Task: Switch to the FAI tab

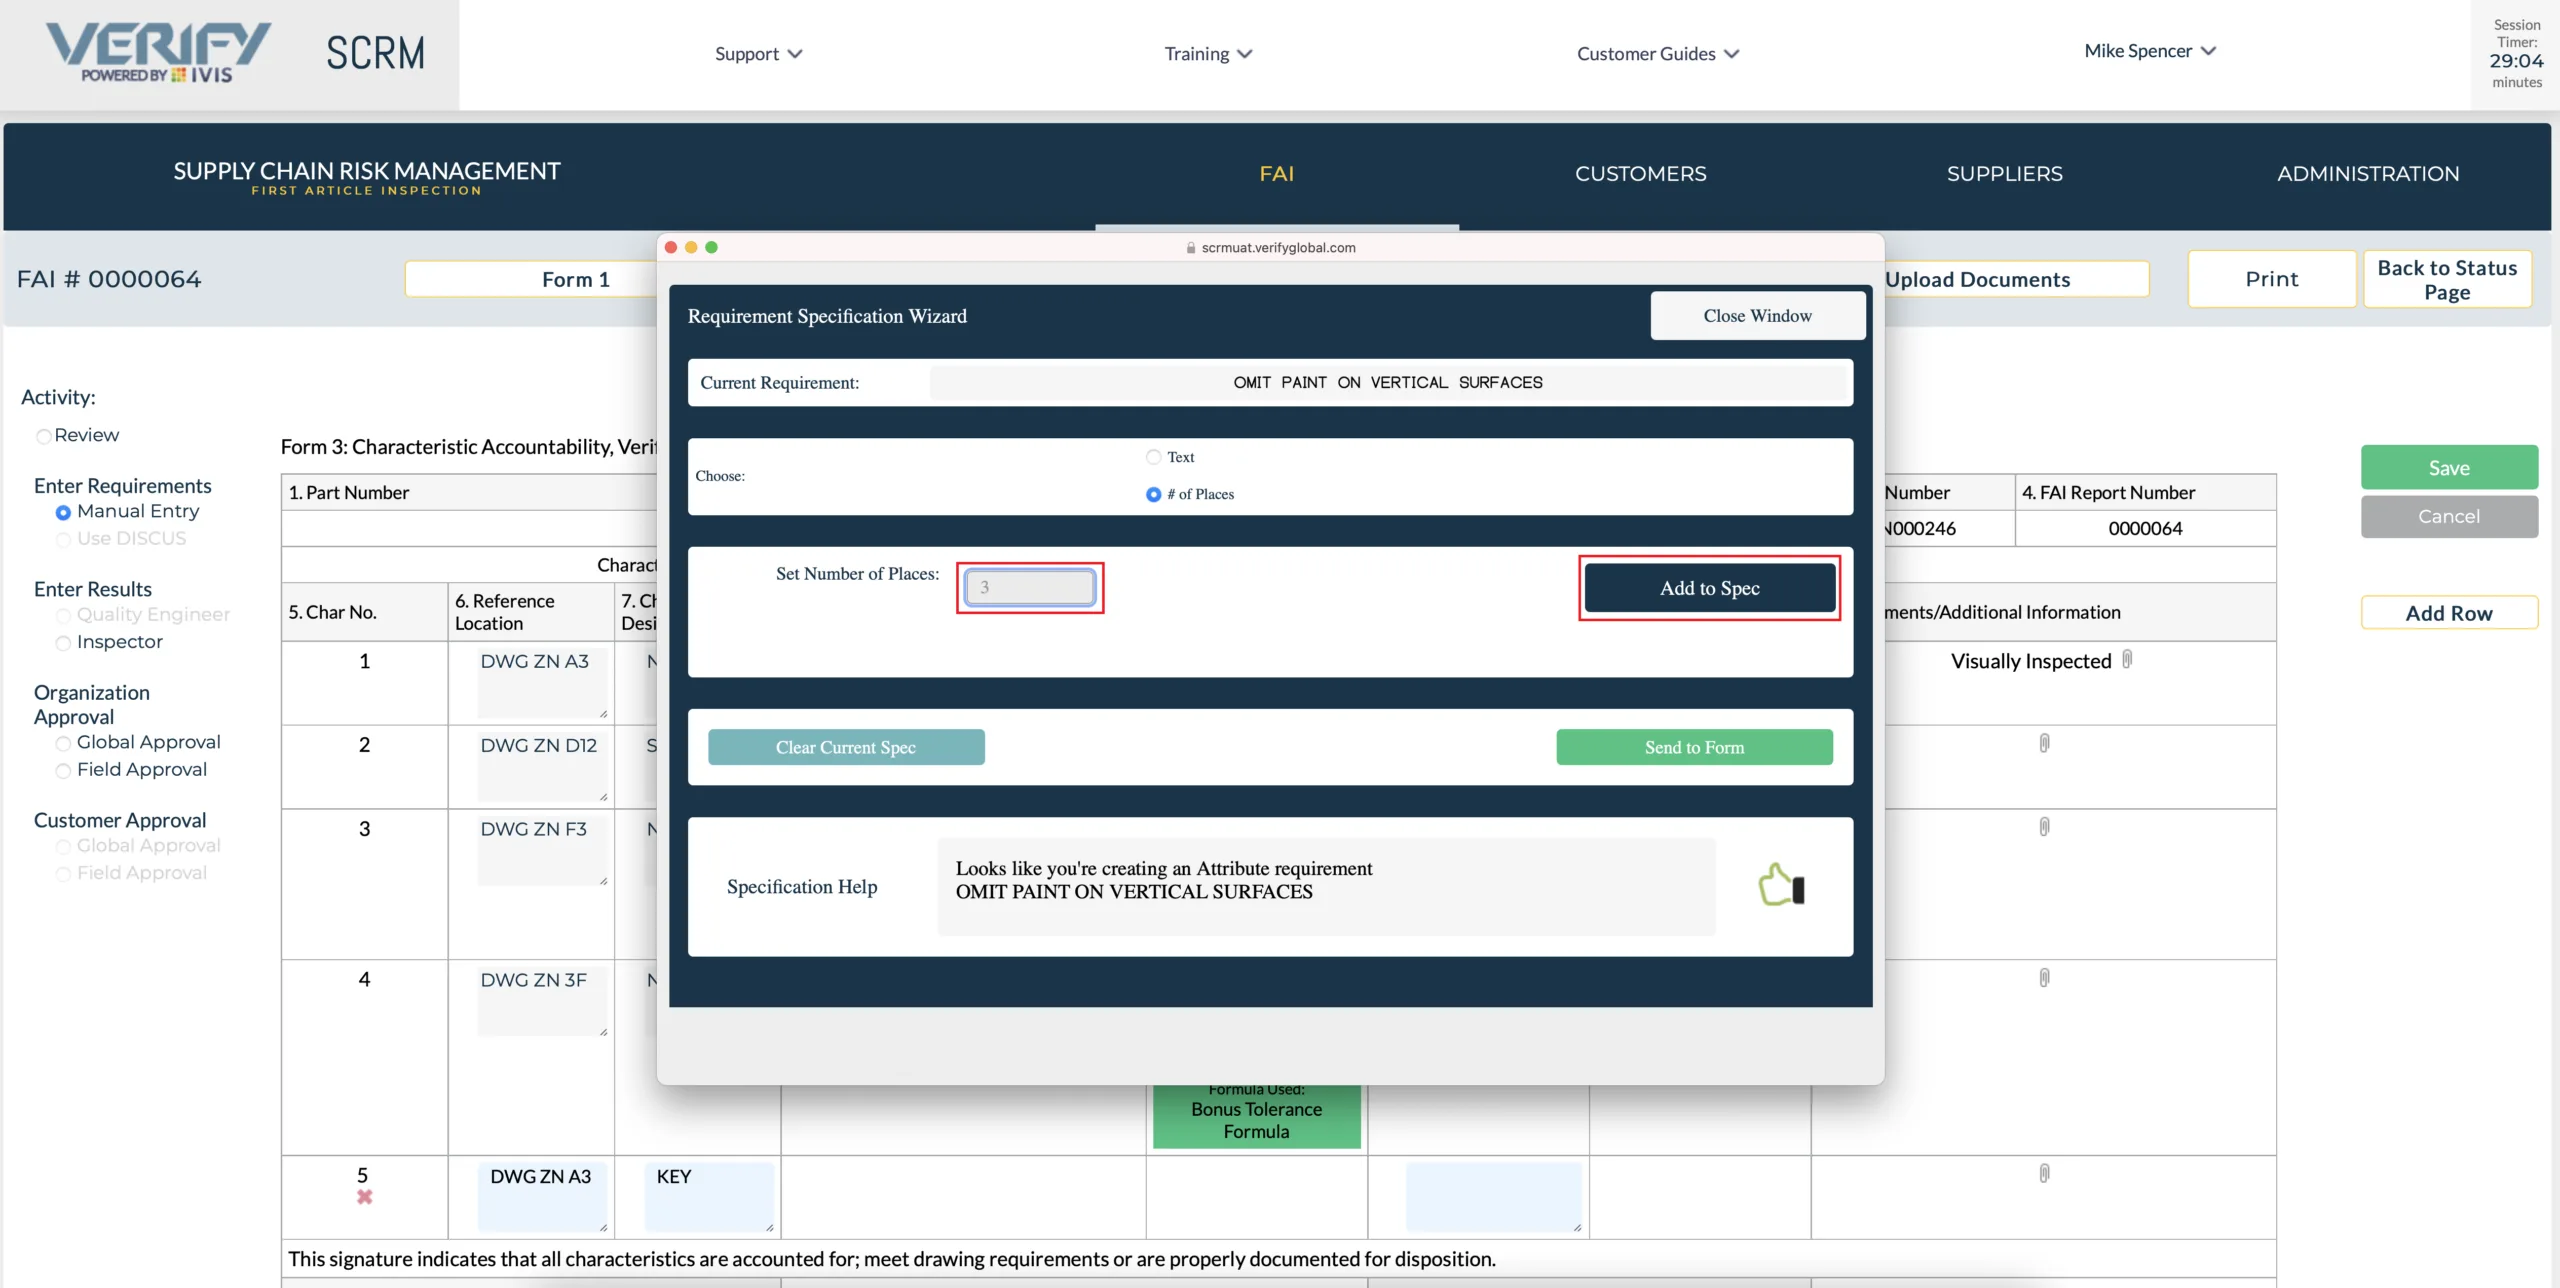Action: click(x=1277, y=174)
